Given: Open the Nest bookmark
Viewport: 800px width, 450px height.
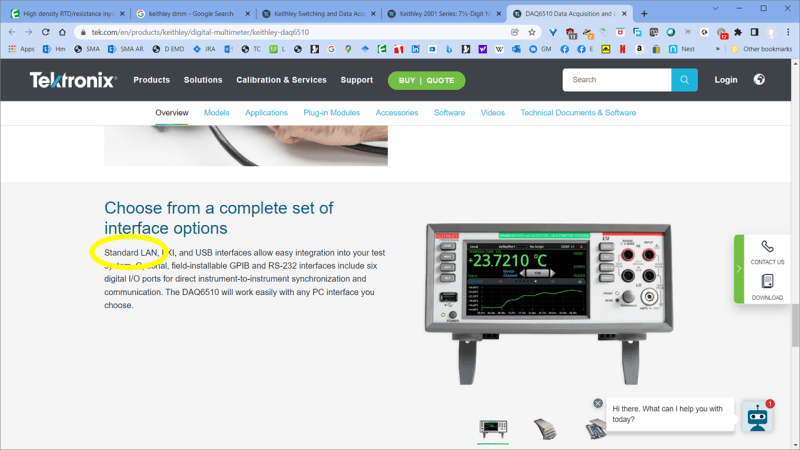Looking at the screenshot, I should point(682,49).
